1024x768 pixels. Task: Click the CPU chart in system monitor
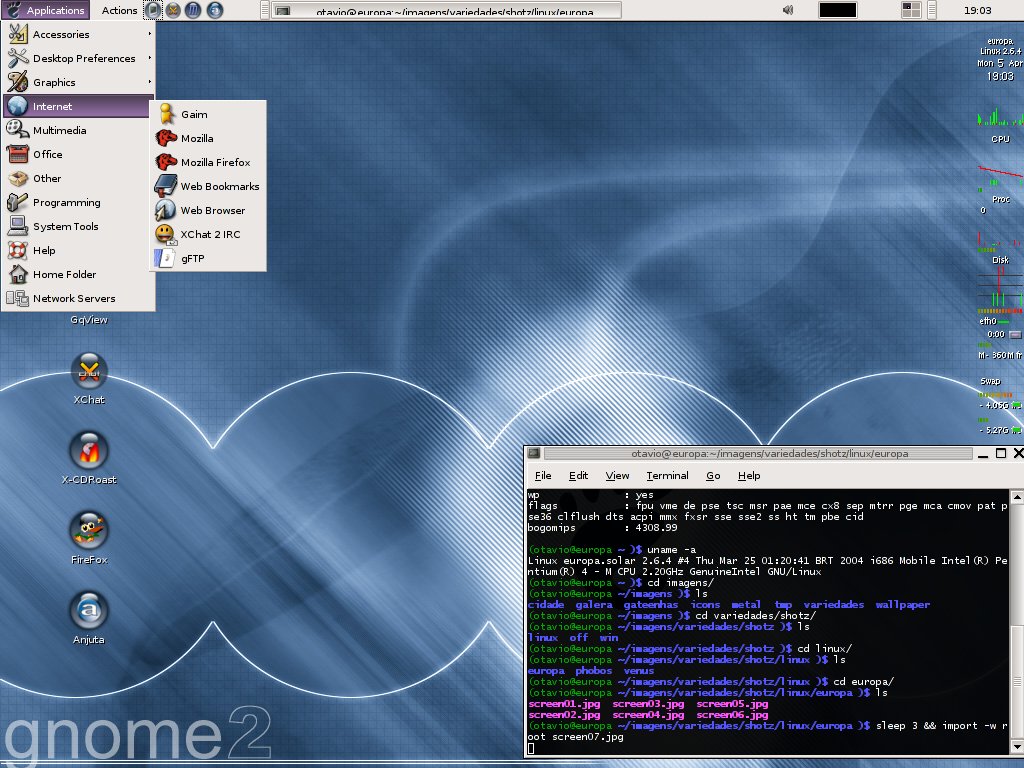tap(1000, 119)
